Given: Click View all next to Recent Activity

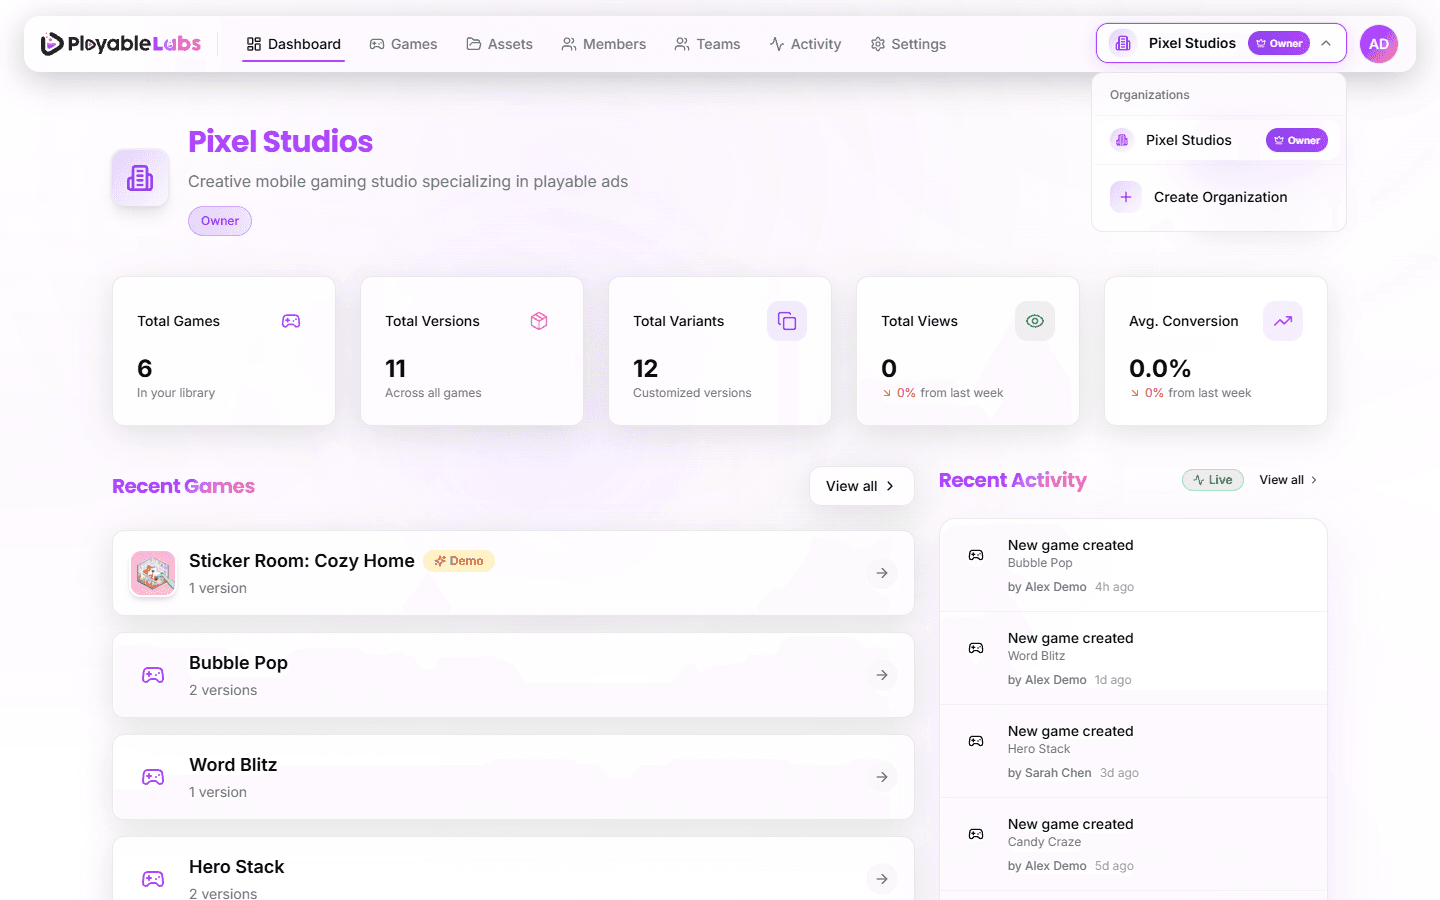Looking at the screenshot, I should pos(1281,479).
